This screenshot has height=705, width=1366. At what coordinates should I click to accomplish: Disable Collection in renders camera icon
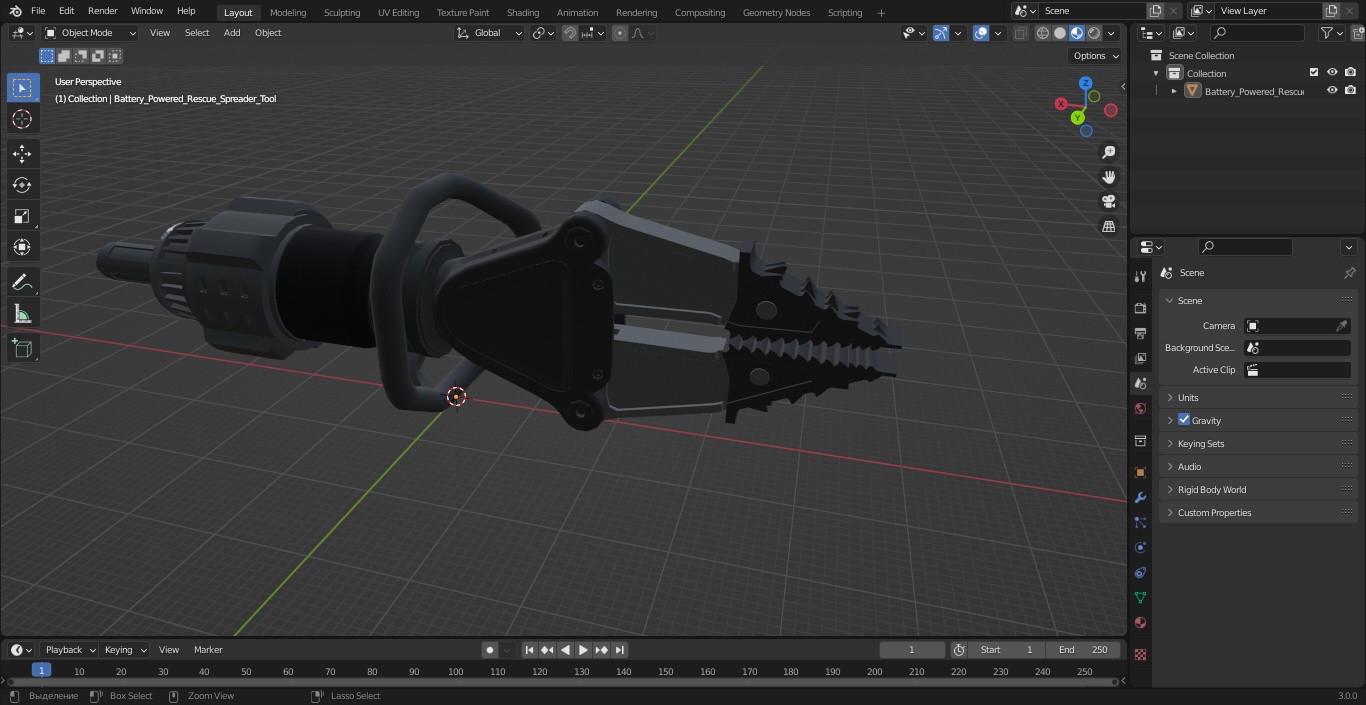point(1350,73)
